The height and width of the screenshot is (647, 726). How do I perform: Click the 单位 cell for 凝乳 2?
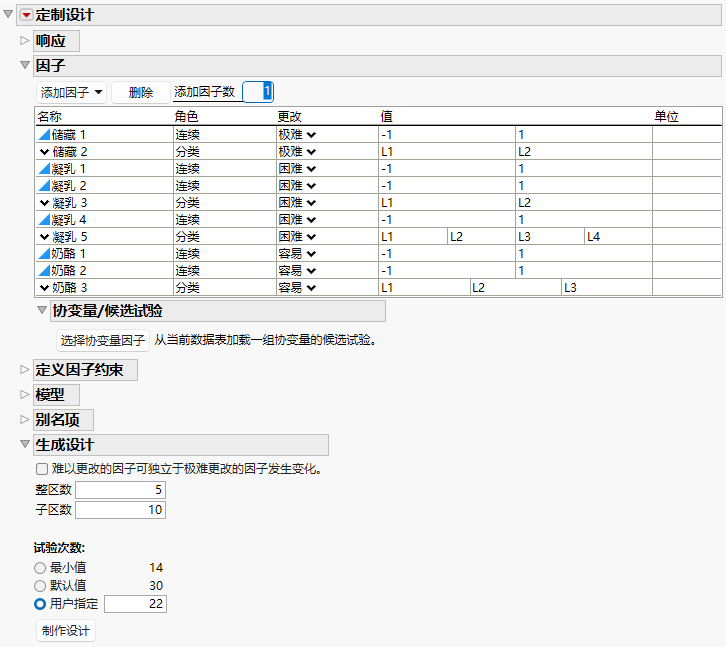[x=687, y=186]
